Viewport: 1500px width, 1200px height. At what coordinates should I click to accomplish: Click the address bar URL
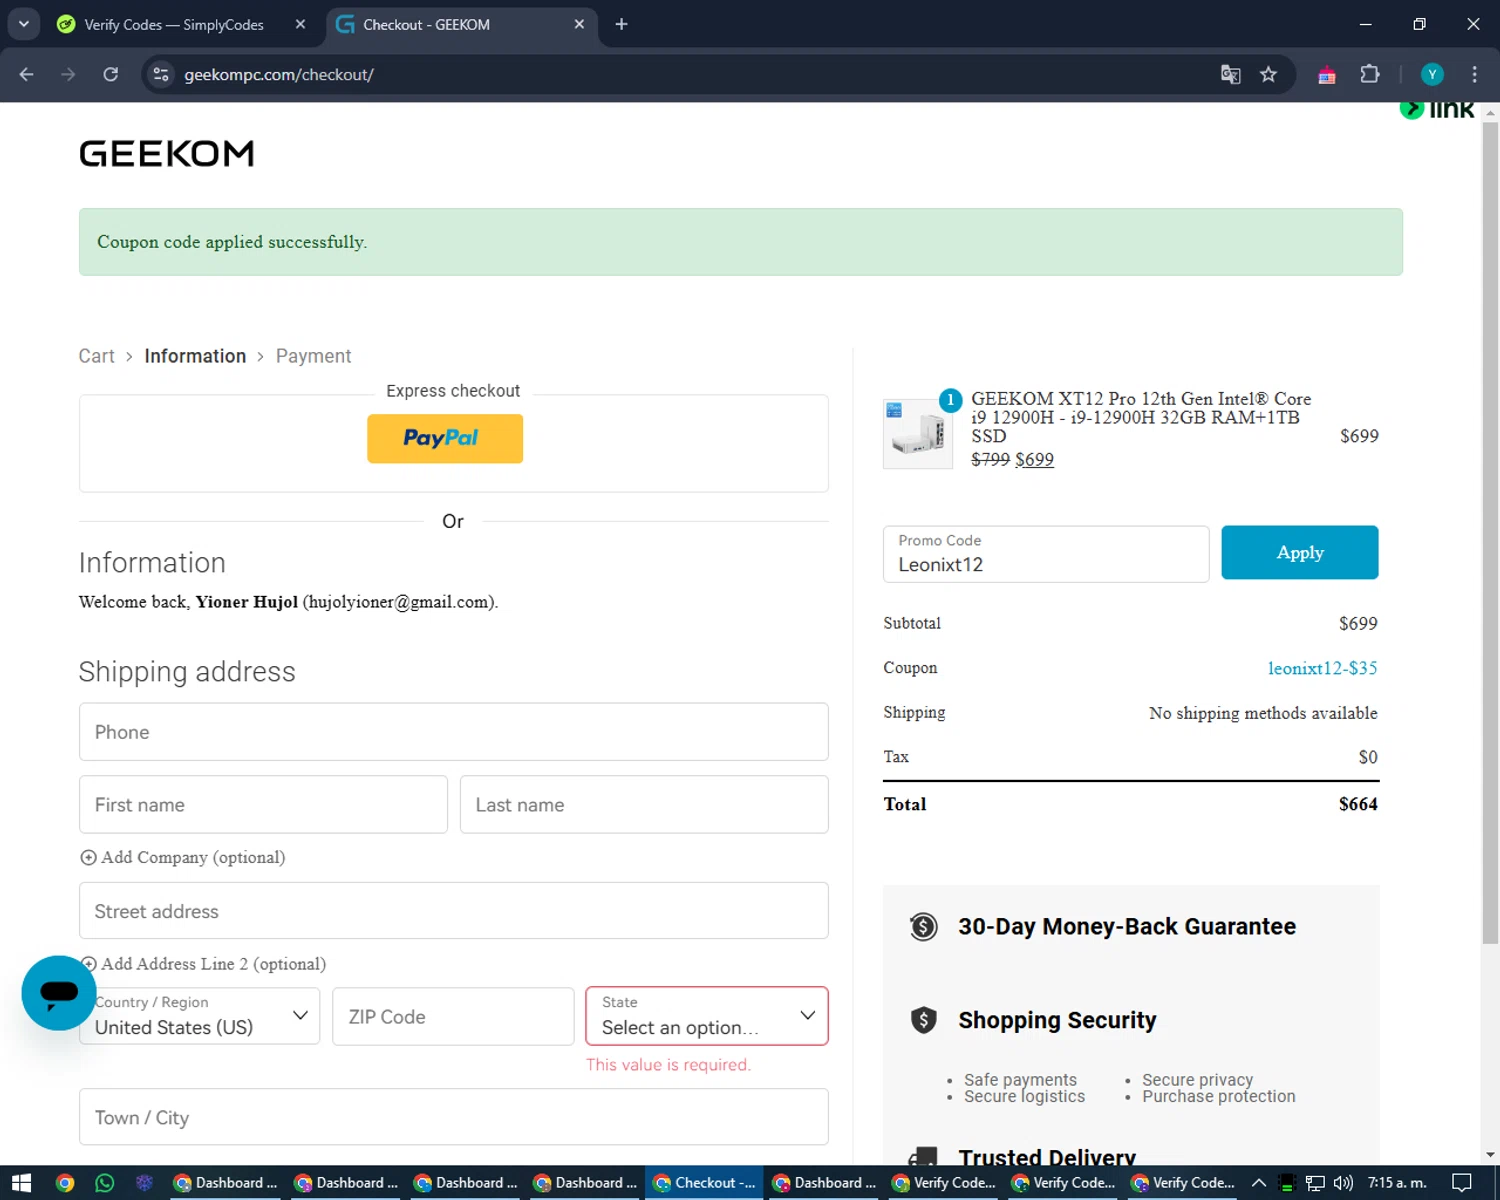click(x=279, y=74)
